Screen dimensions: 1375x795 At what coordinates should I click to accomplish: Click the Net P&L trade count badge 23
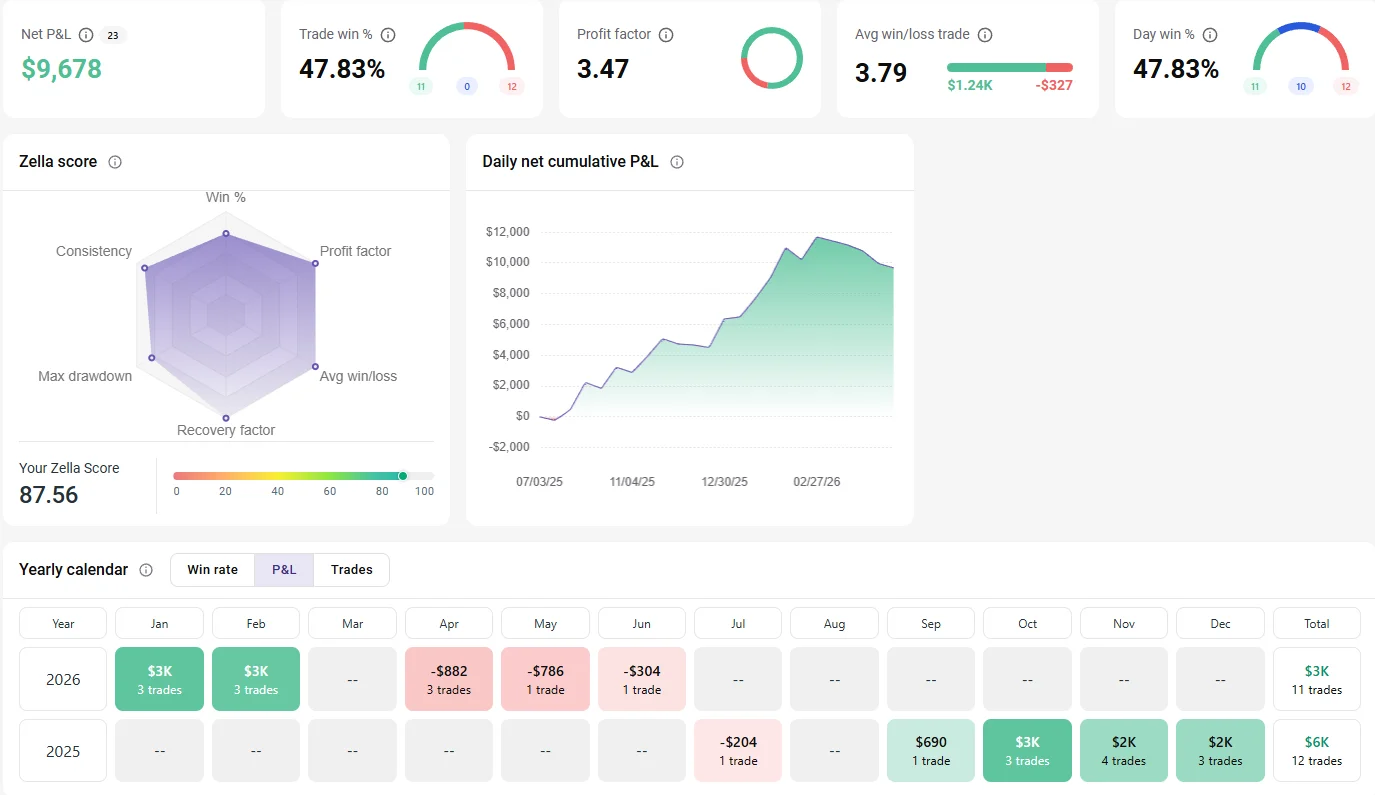(113, 36)
